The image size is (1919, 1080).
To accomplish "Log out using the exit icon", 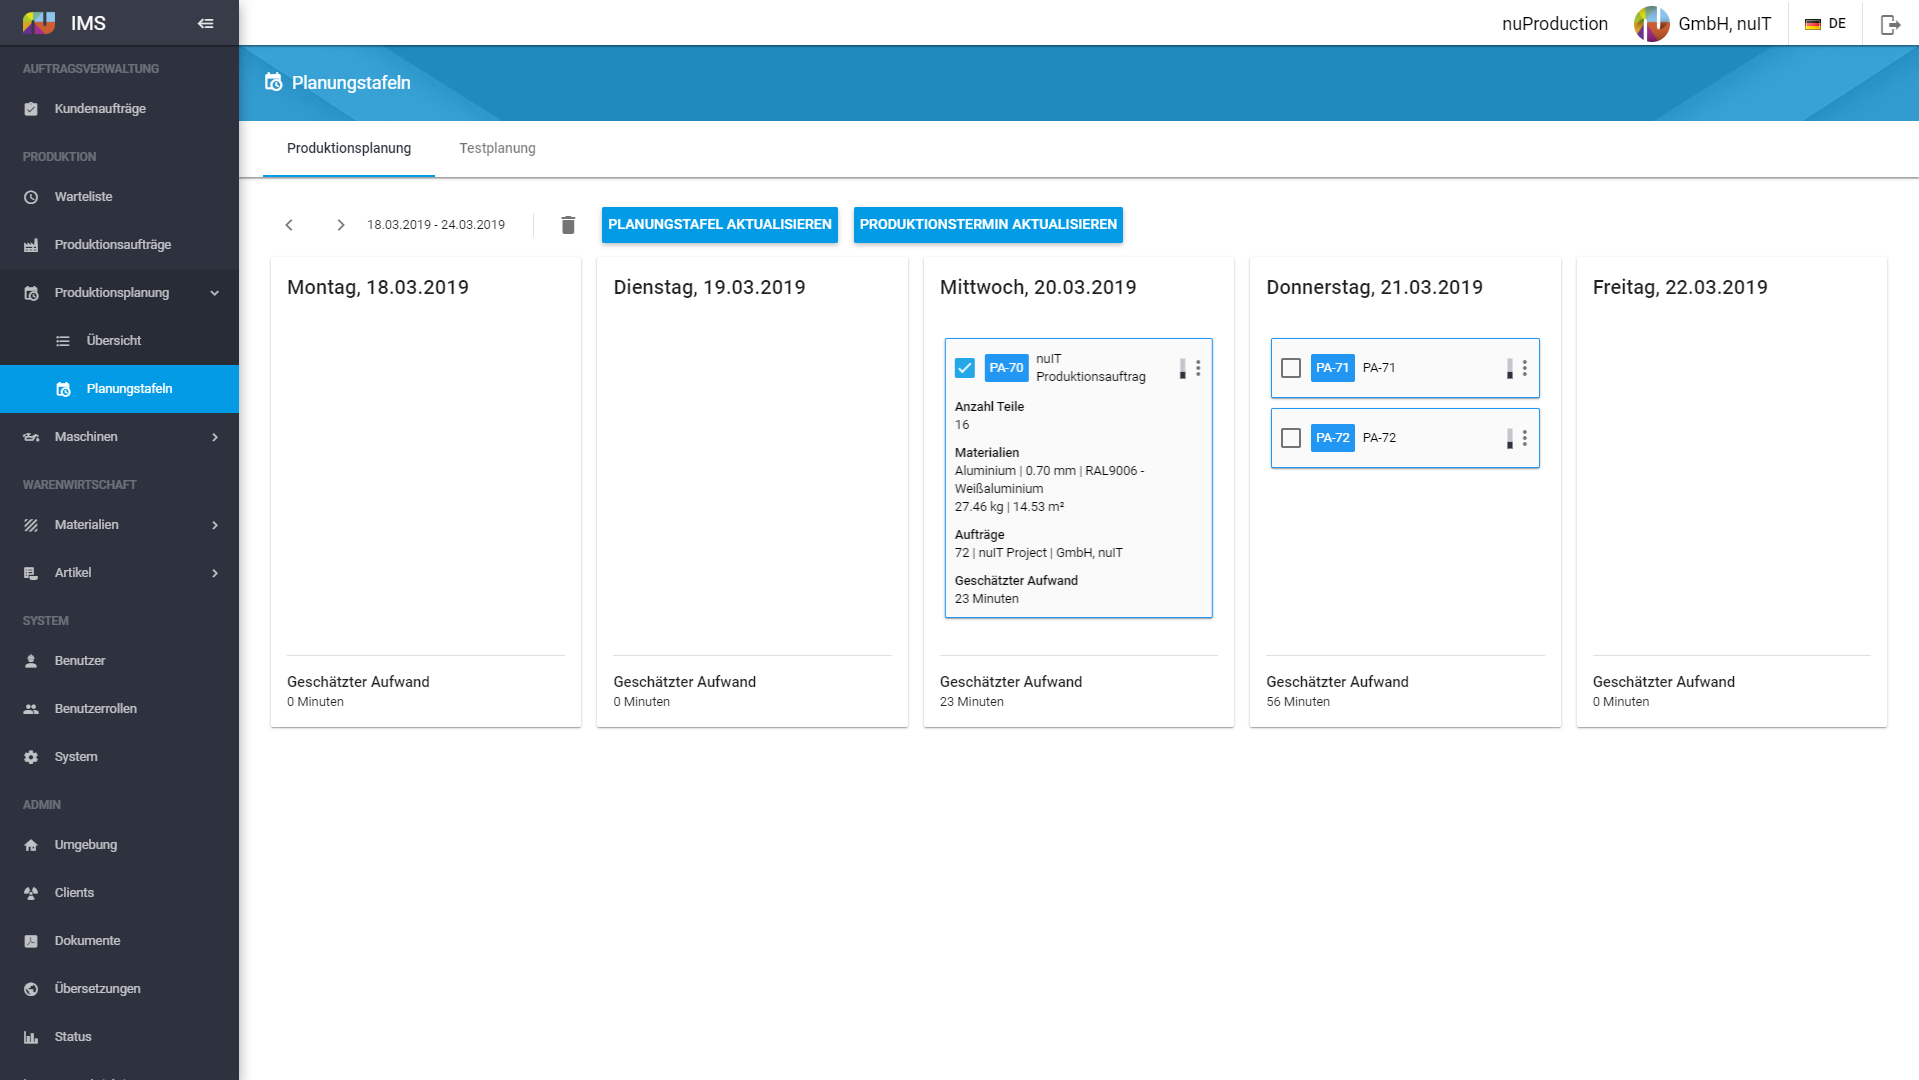I will (x=1890, y=24).
